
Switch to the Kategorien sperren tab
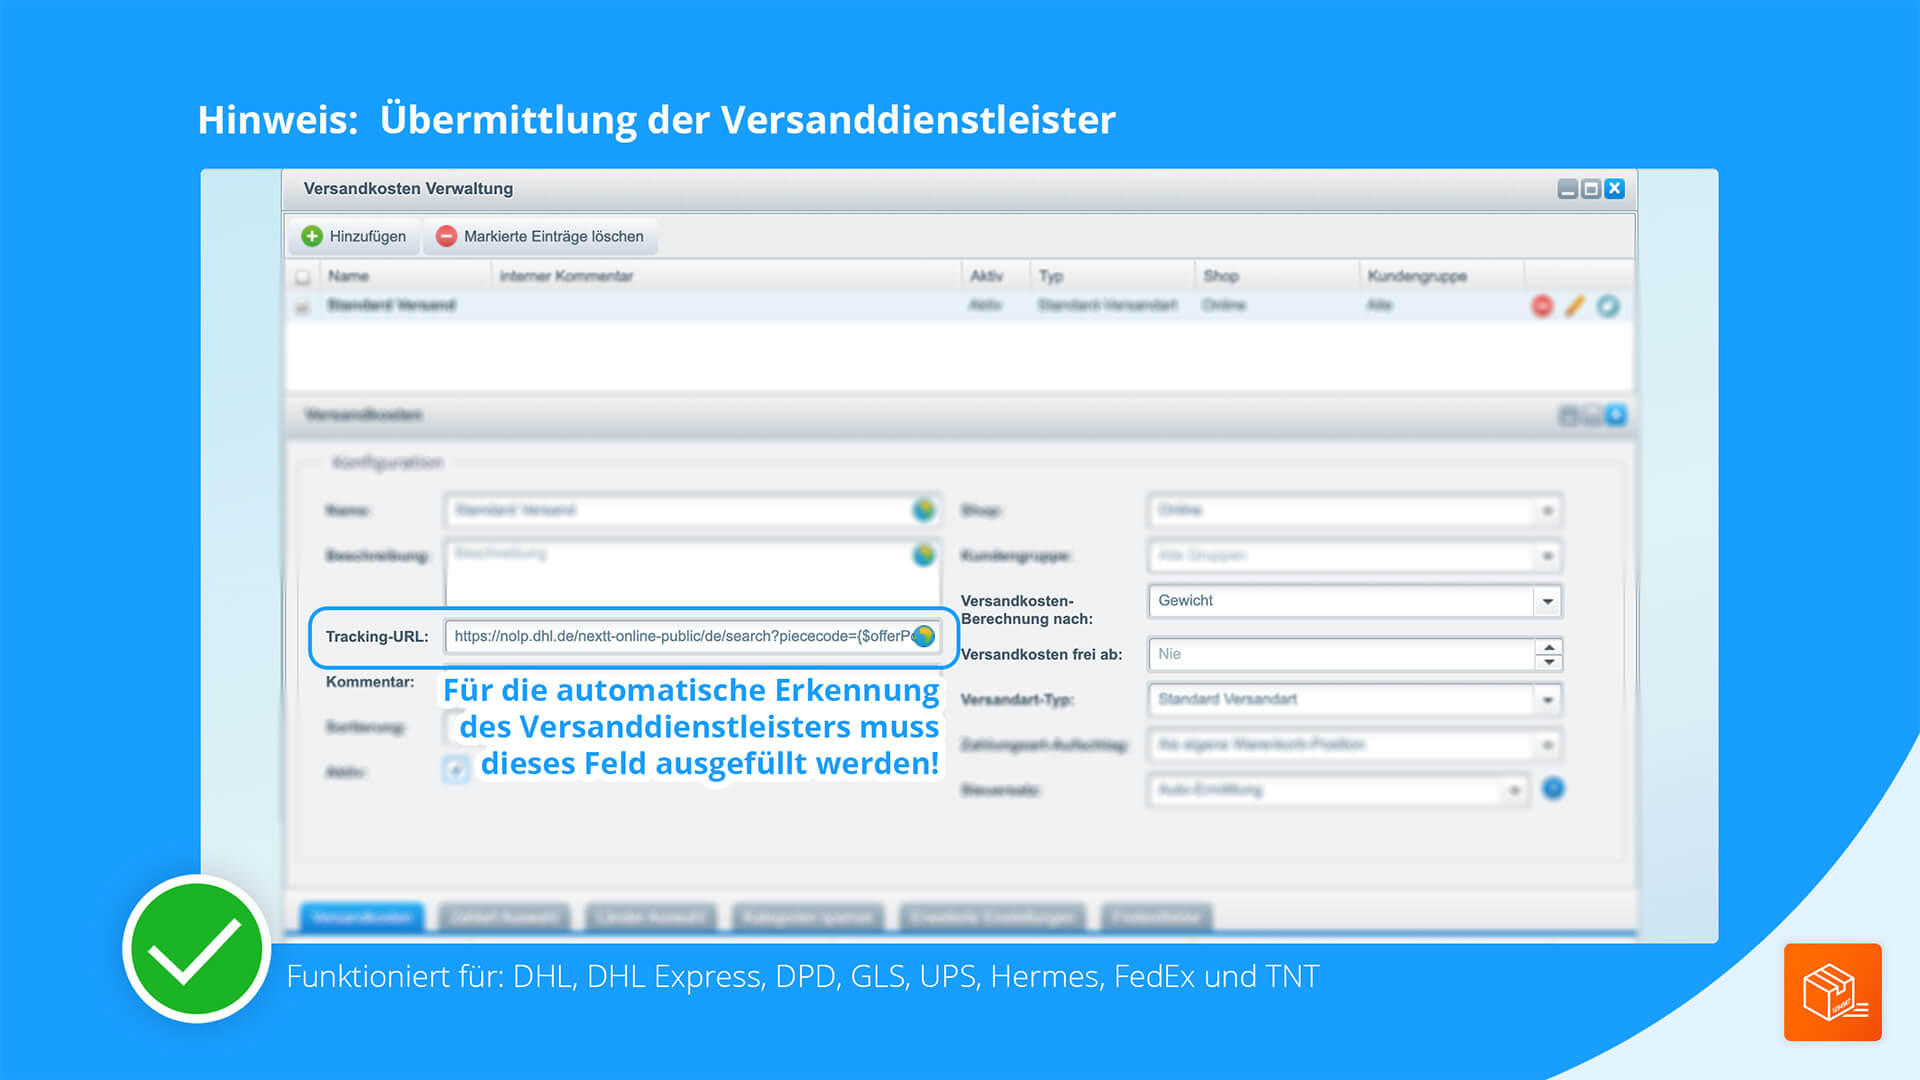809,917
